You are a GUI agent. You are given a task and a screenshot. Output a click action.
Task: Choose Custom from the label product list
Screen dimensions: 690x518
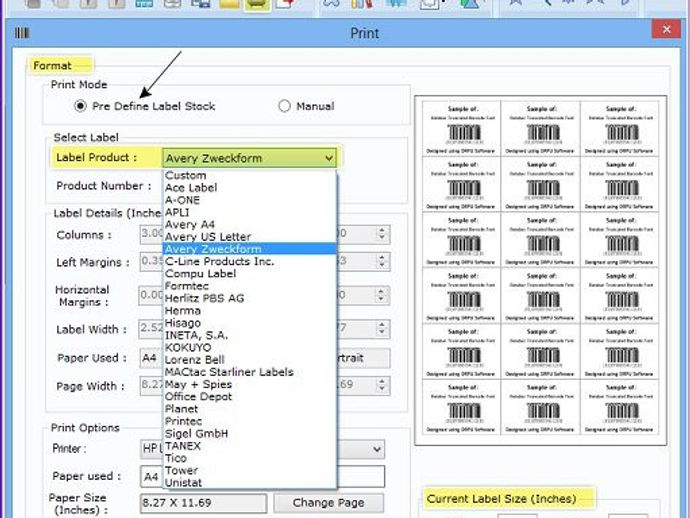[250, 175]
